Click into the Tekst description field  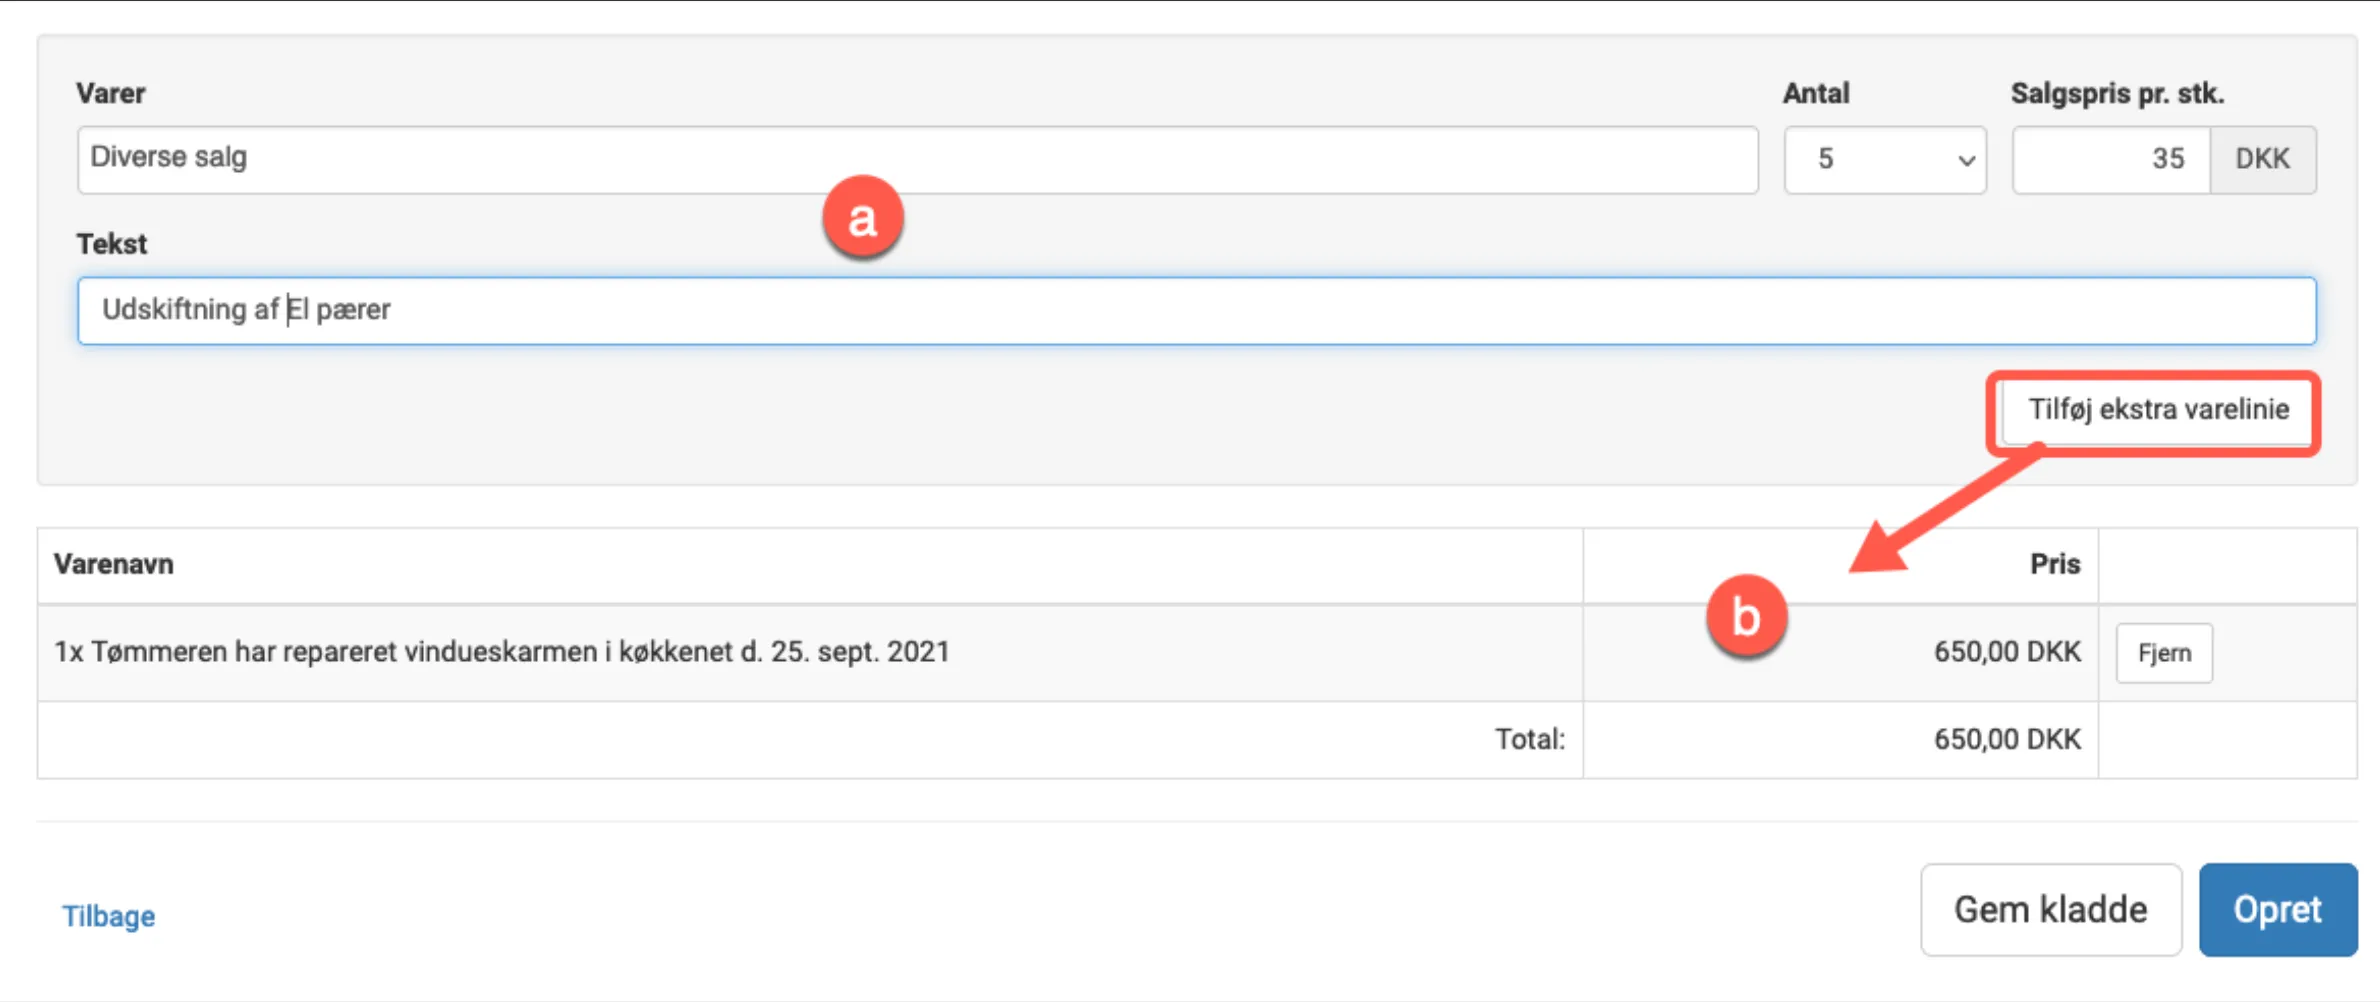coord(1196,311)
